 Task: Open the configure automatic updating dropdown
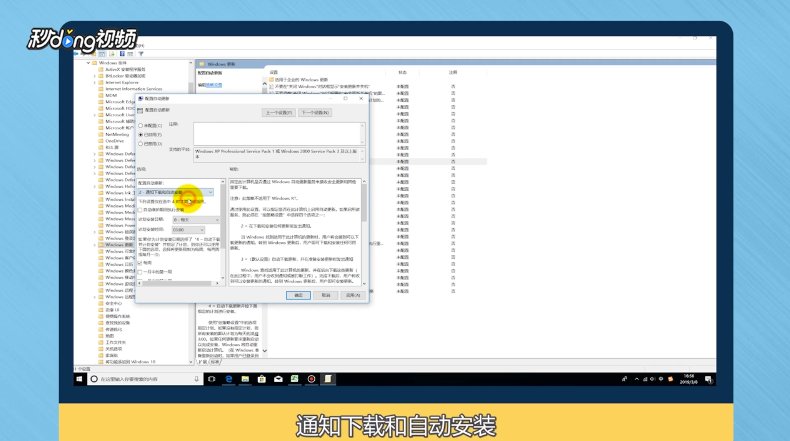click(175, 192)
